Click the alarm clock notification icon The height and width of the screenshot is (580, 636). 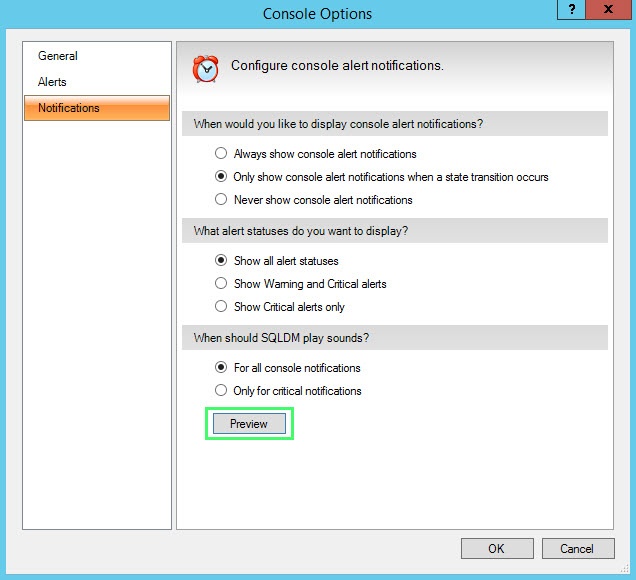206,67
